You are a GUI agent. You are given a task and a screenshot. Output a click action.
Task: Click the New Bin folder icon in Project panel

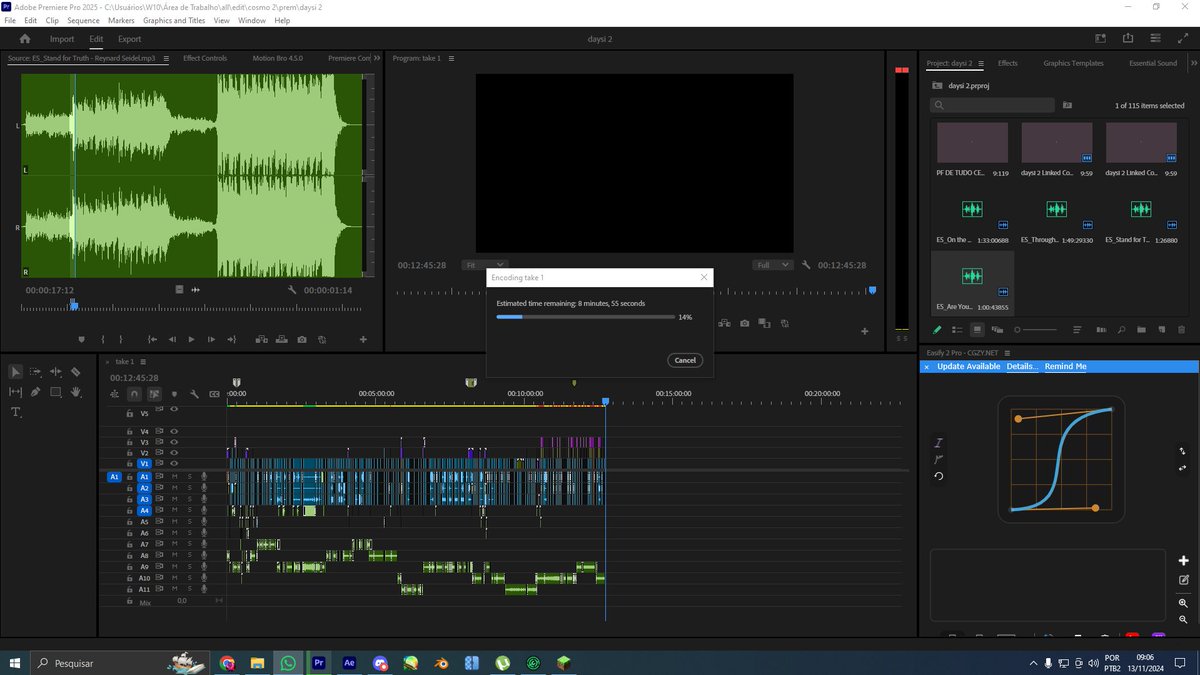[1141, 329]
